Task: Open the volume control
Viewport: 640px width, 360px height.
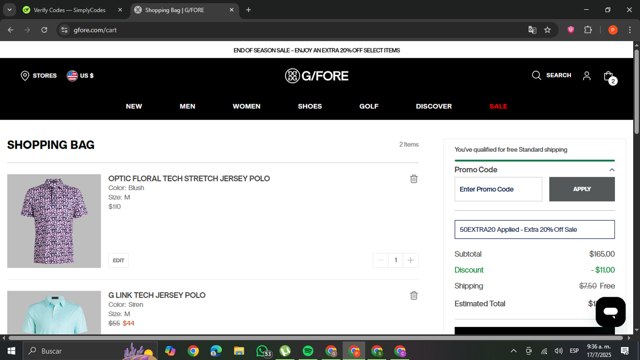Action: [559, 351]
